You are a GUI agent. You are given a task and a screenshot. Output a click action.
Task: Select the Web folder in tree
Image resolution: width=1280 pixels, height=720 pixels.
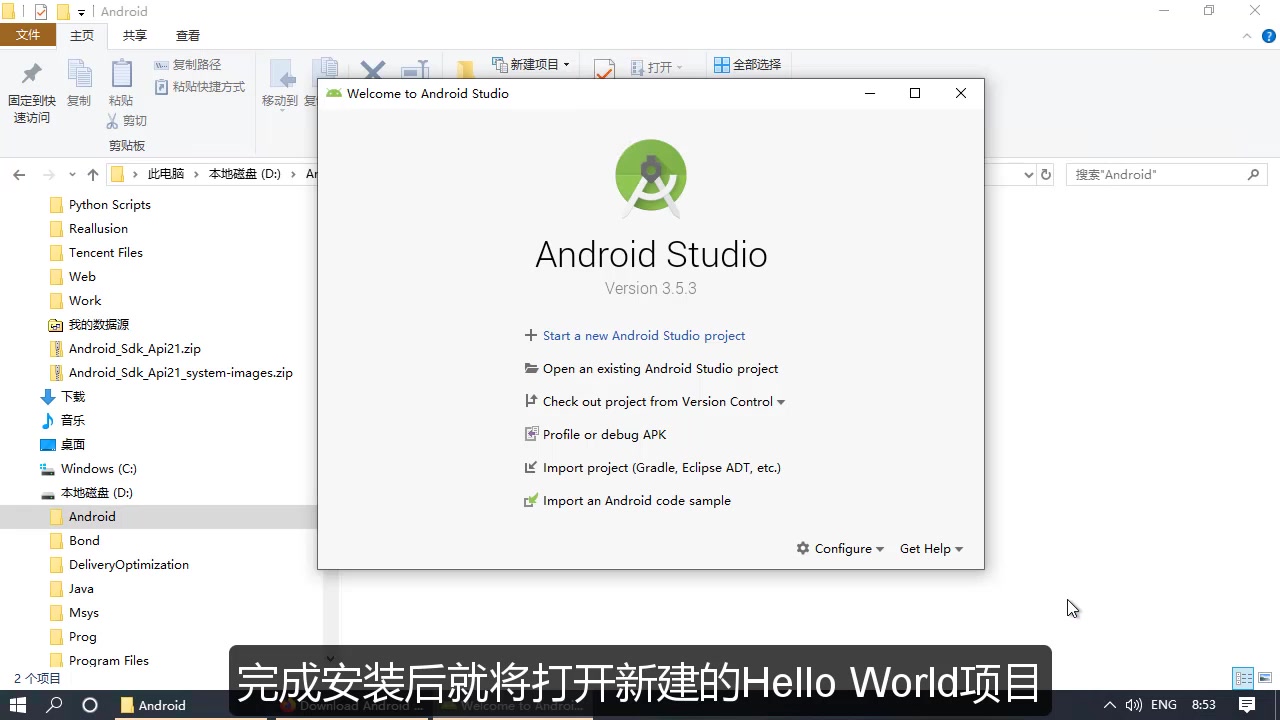[x=82, y=277]
